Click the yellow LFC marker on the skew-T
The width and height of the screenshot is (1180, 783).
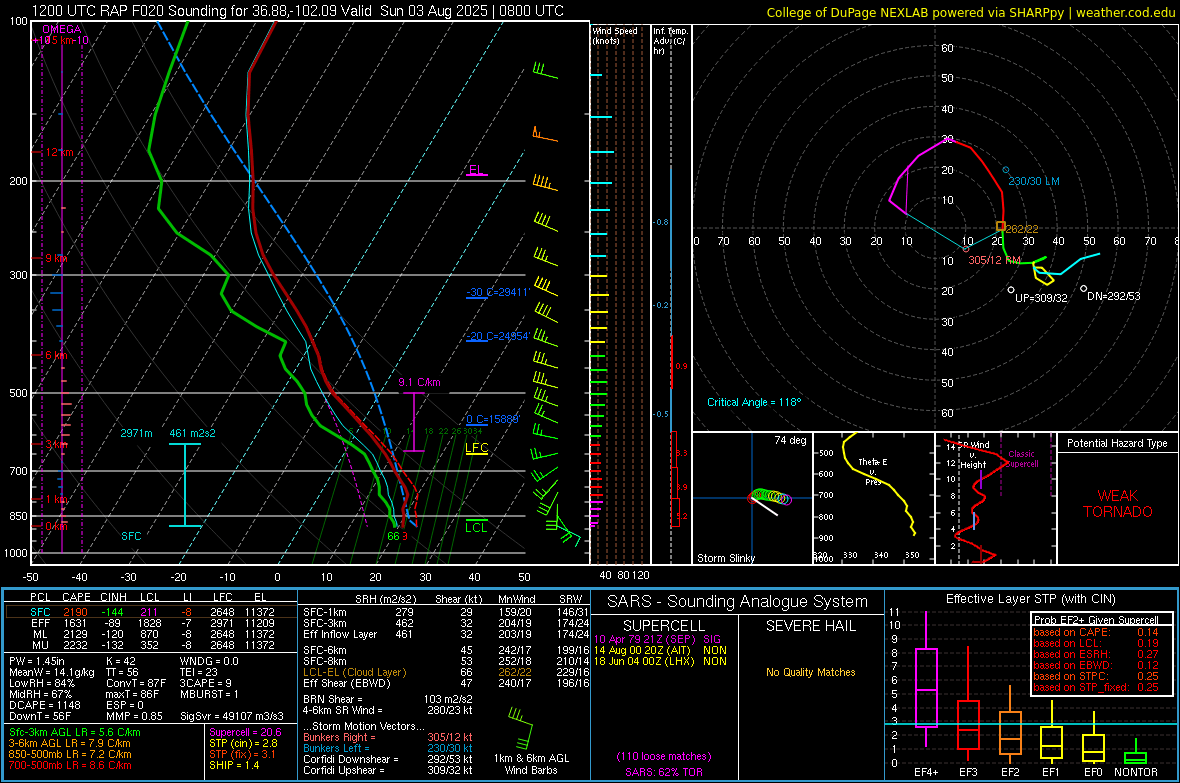476,448
